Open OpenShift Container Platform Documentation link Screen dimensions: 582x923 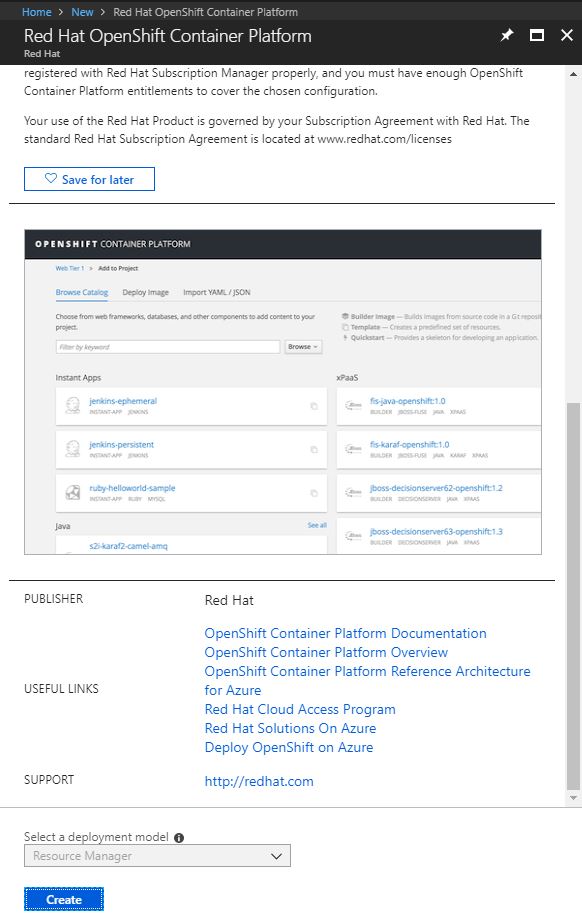pos(345,633)
